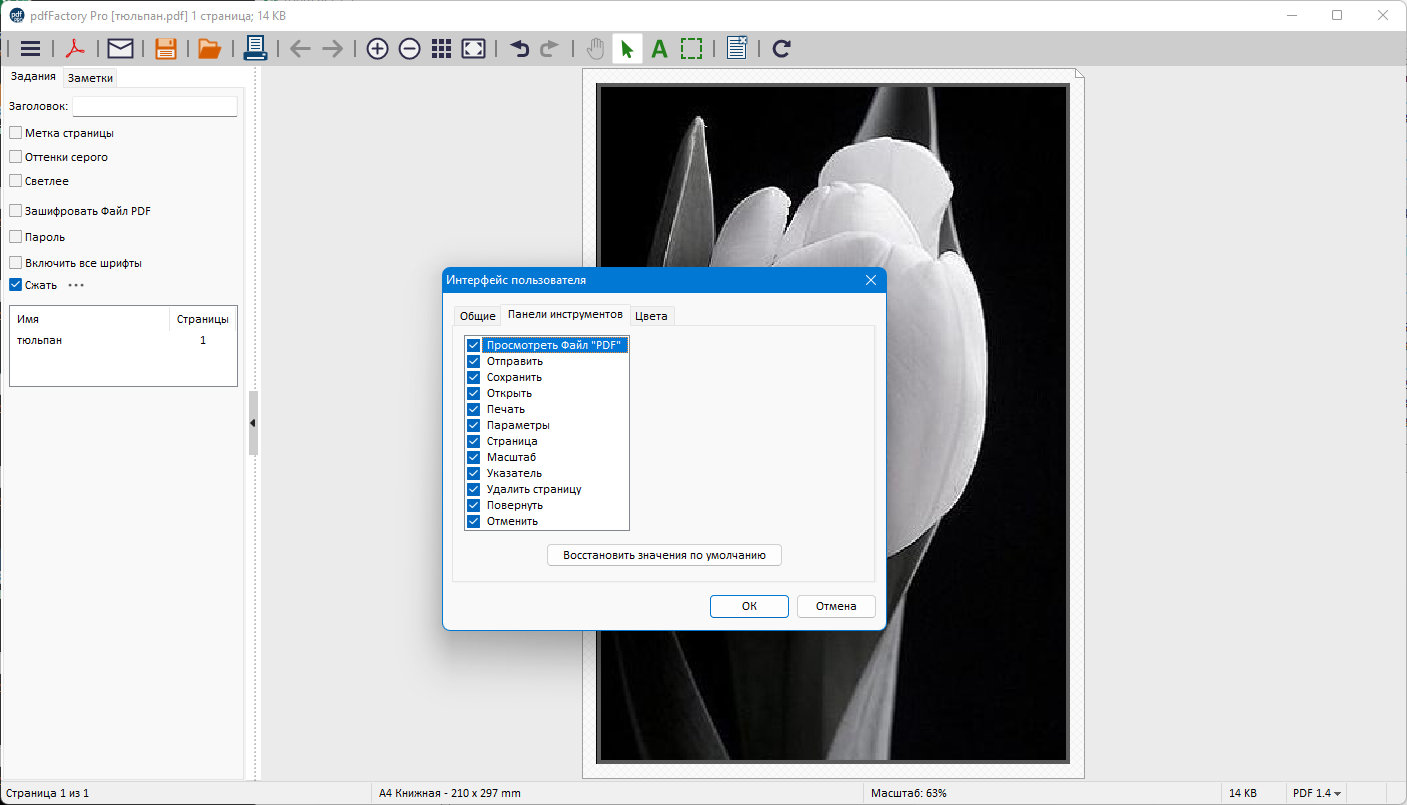Click the Delete page icon
The image size is (1407, 805).
[x=737, y=48]
